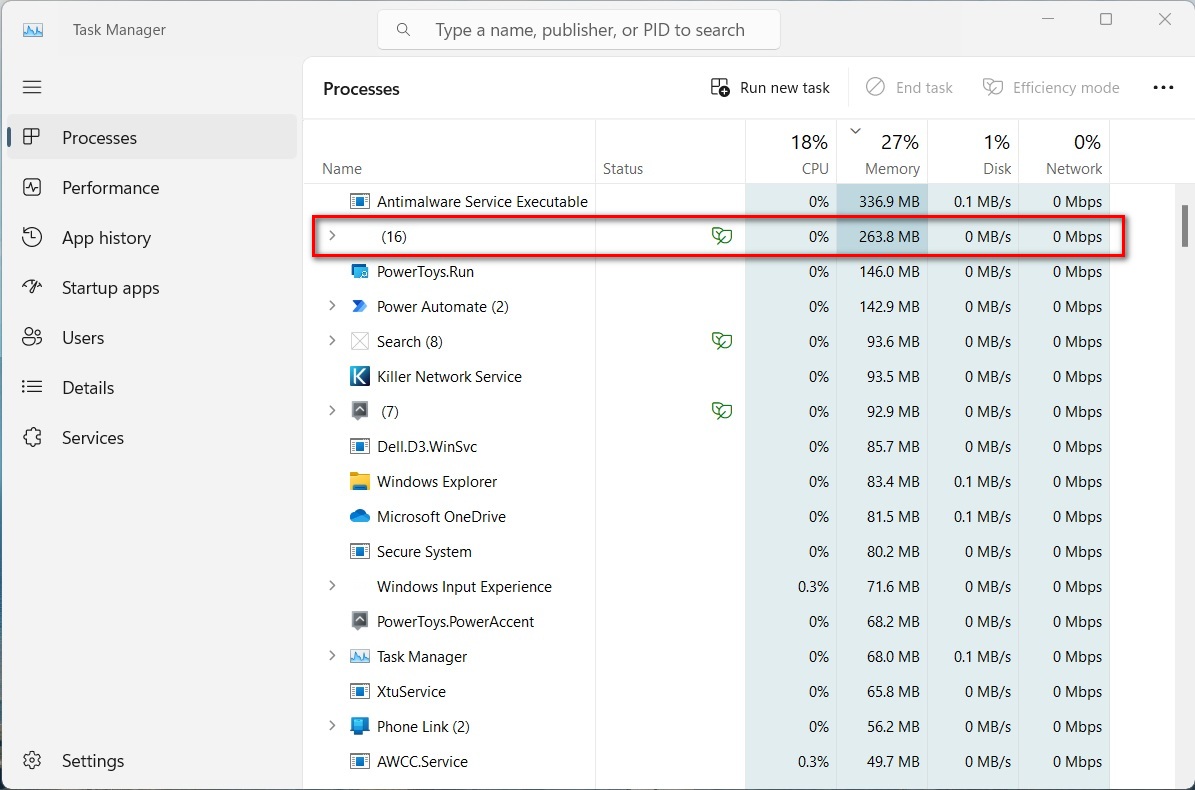
Task: View the Services section
Action: (93, 437)
